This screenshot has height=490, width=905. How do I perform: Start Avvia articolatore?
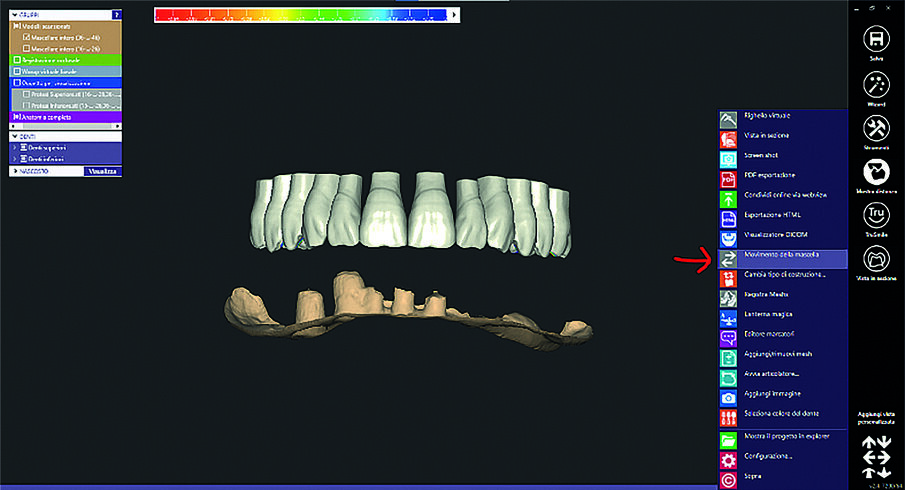[x=782, y=377]
